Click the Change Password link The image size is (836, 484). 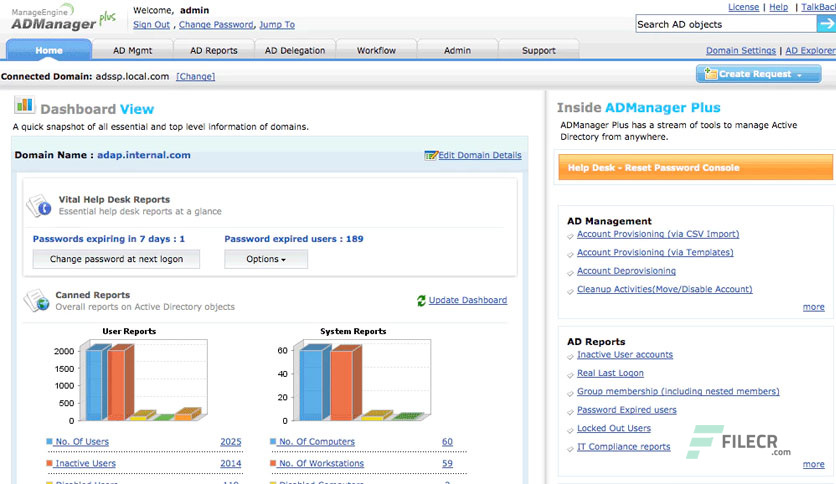tap(216, 25)
